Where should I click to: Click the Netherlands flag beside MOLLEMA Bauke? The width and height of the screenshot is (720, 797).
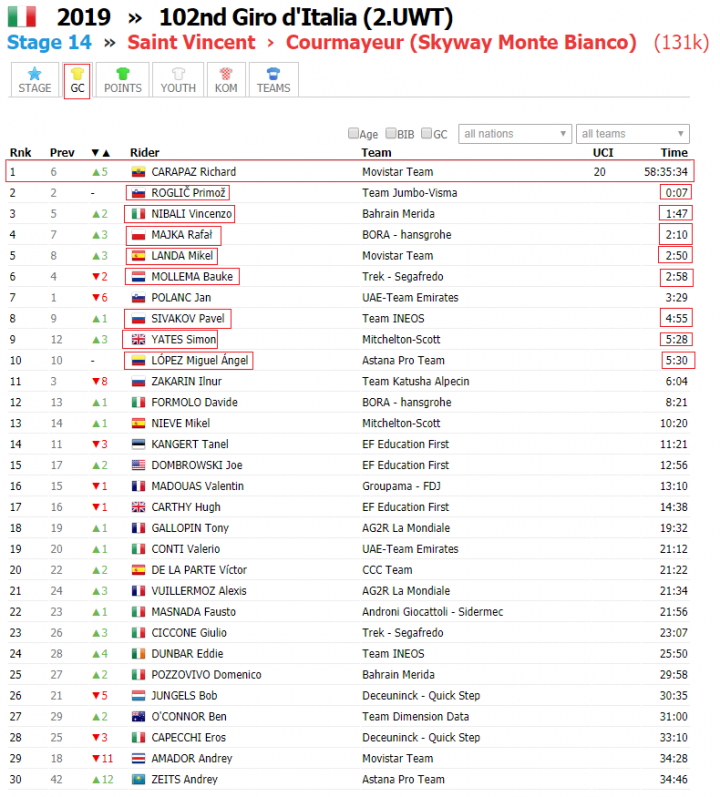[138, 277]
